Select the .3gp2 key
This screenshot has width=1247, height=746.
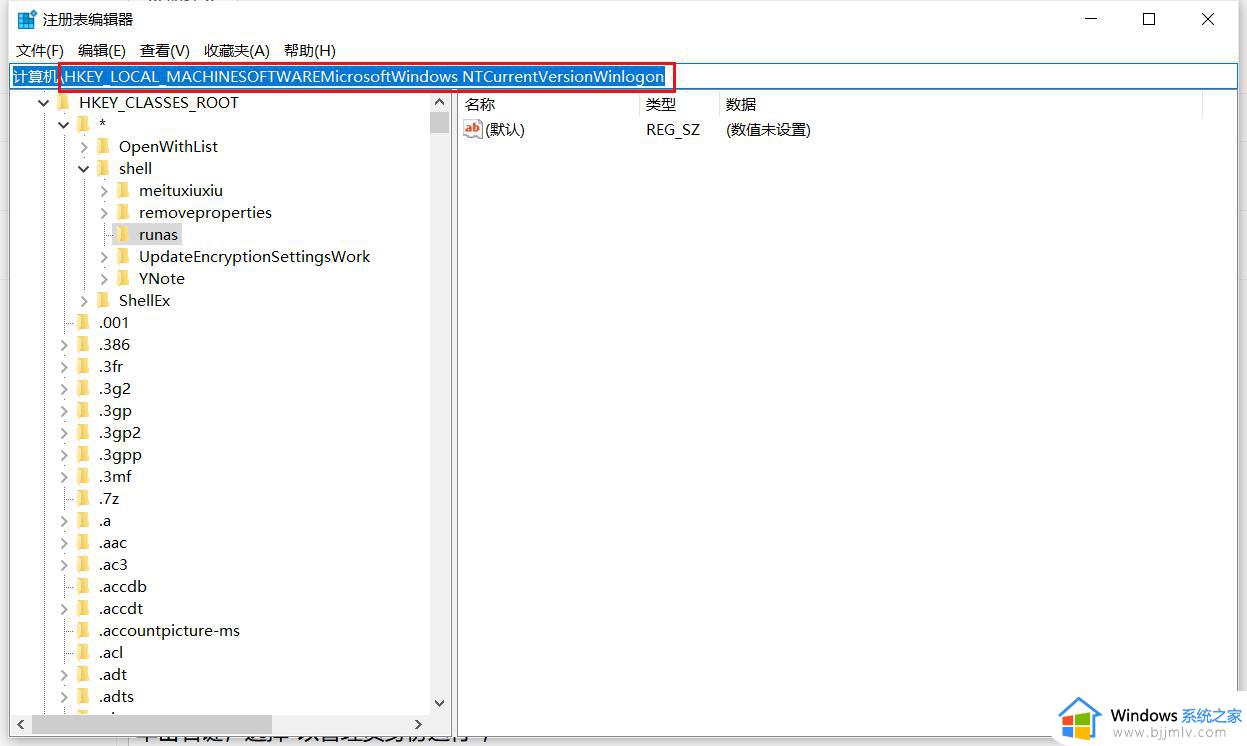[120, 432]
